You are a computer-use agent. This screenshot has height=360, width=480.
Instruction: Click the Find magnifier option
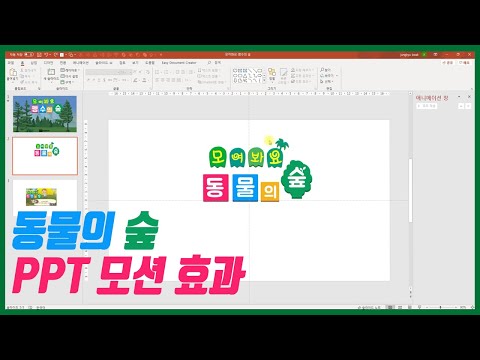(x=326, y=70)
